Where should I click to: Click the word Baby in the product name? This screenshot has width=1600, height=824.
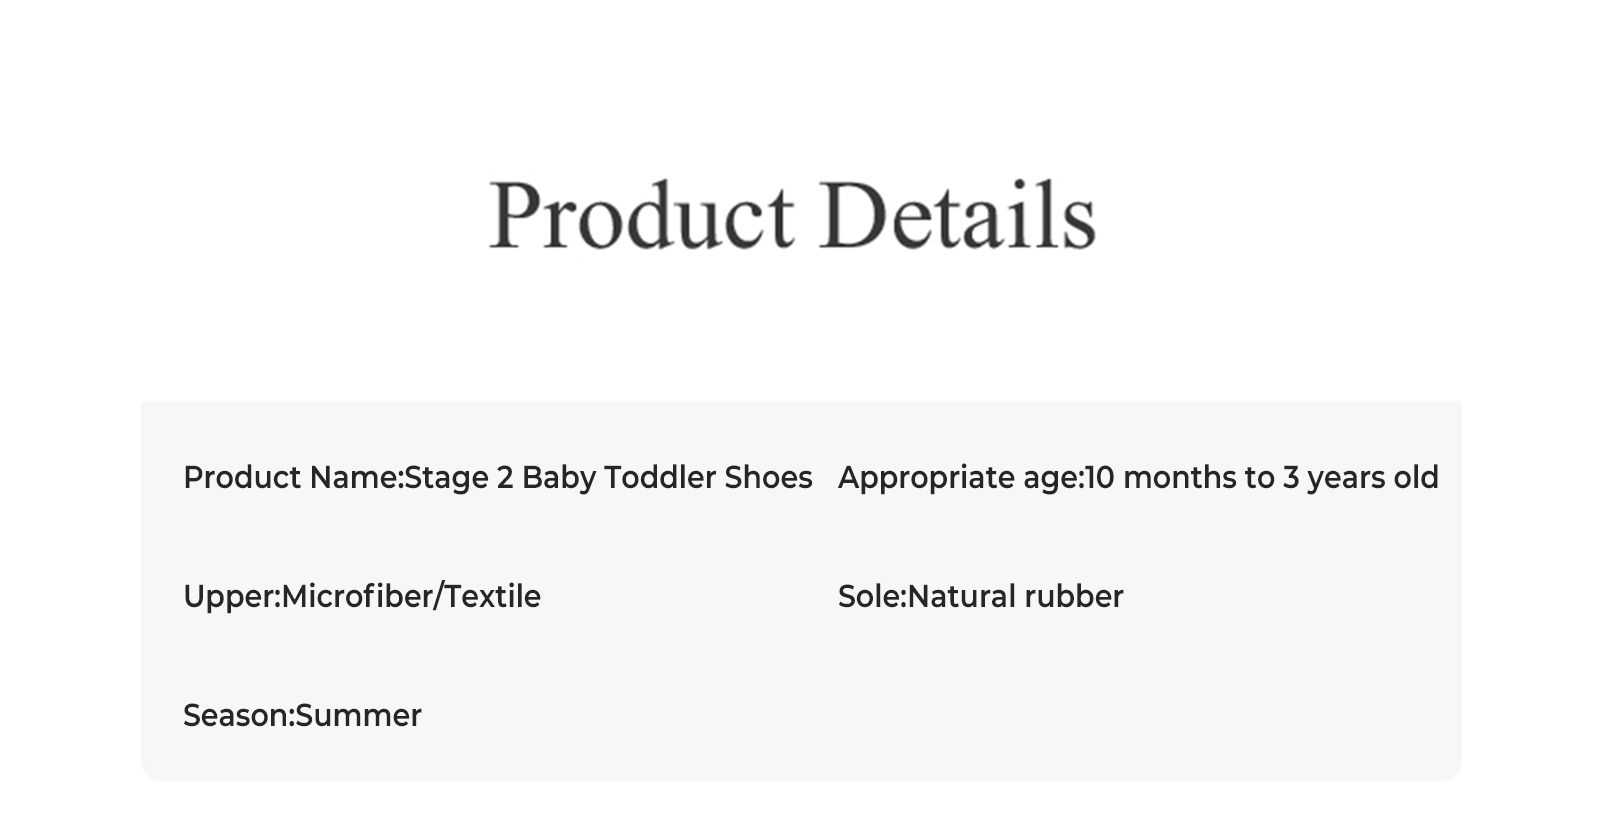pyautogui.click(x=558, y=478)
